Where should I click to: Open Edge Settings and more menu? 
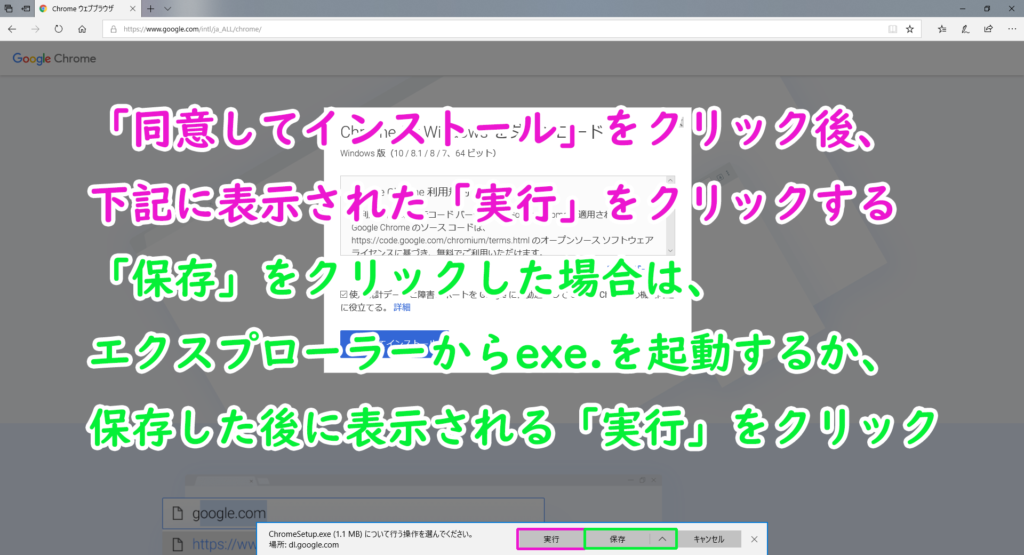click(x=1012, y=29)
